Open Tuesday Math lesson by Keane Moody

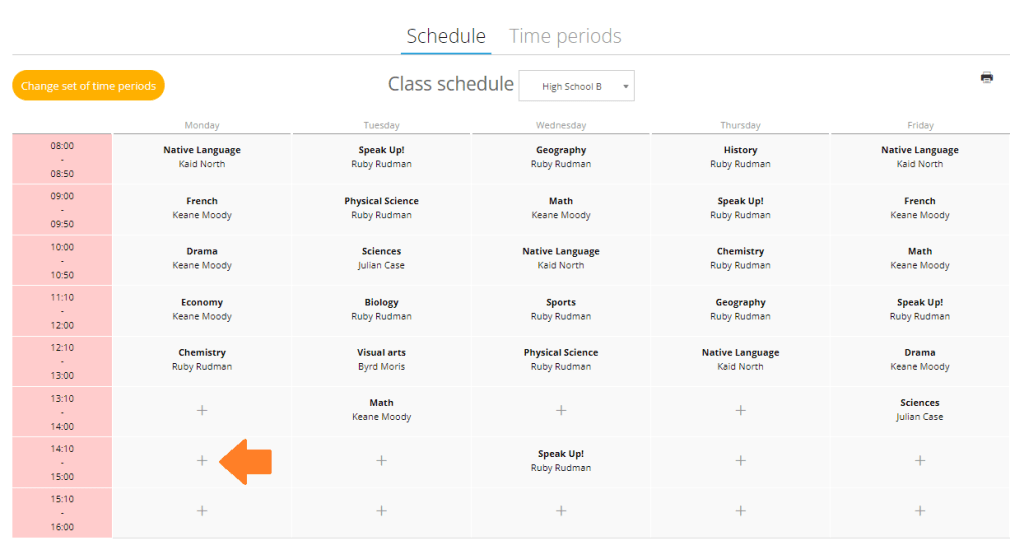[x=381, y=410]
